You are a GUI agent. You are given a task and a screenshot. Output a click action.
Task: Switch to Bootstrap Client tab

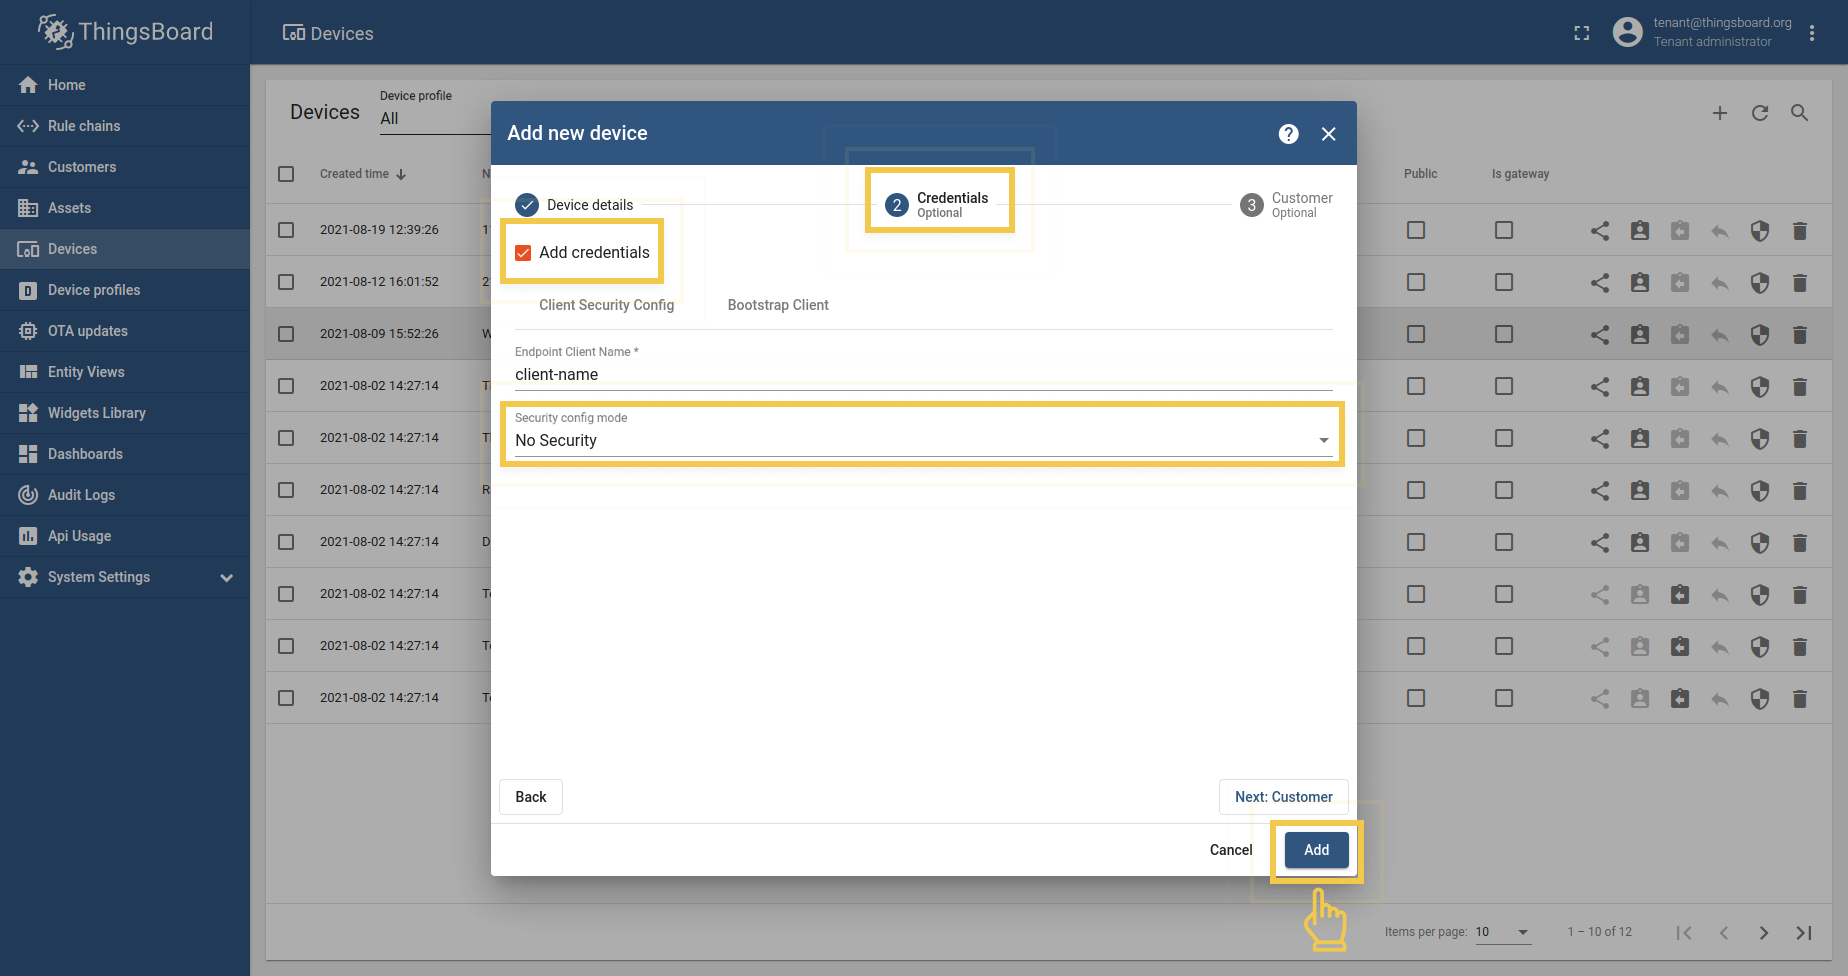tap(778, 305)
